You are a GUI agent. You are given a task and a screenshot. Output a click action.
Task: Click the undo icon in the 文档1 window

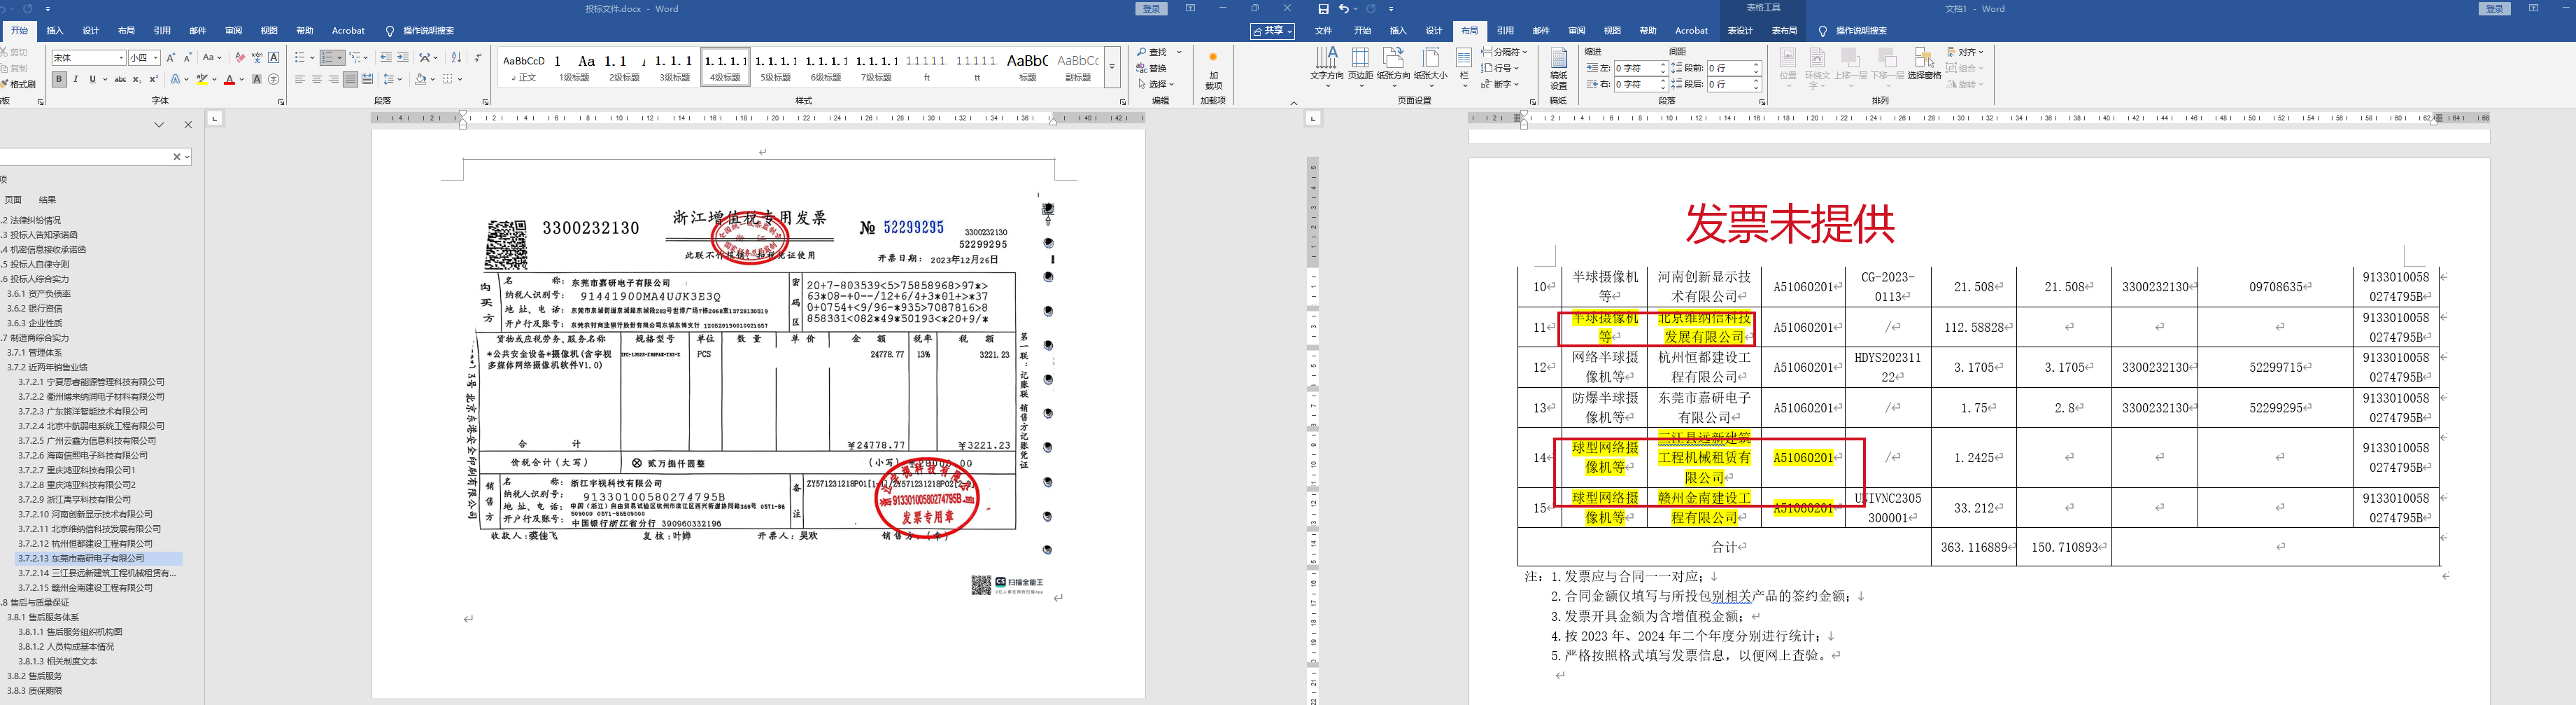[1344, 9]
